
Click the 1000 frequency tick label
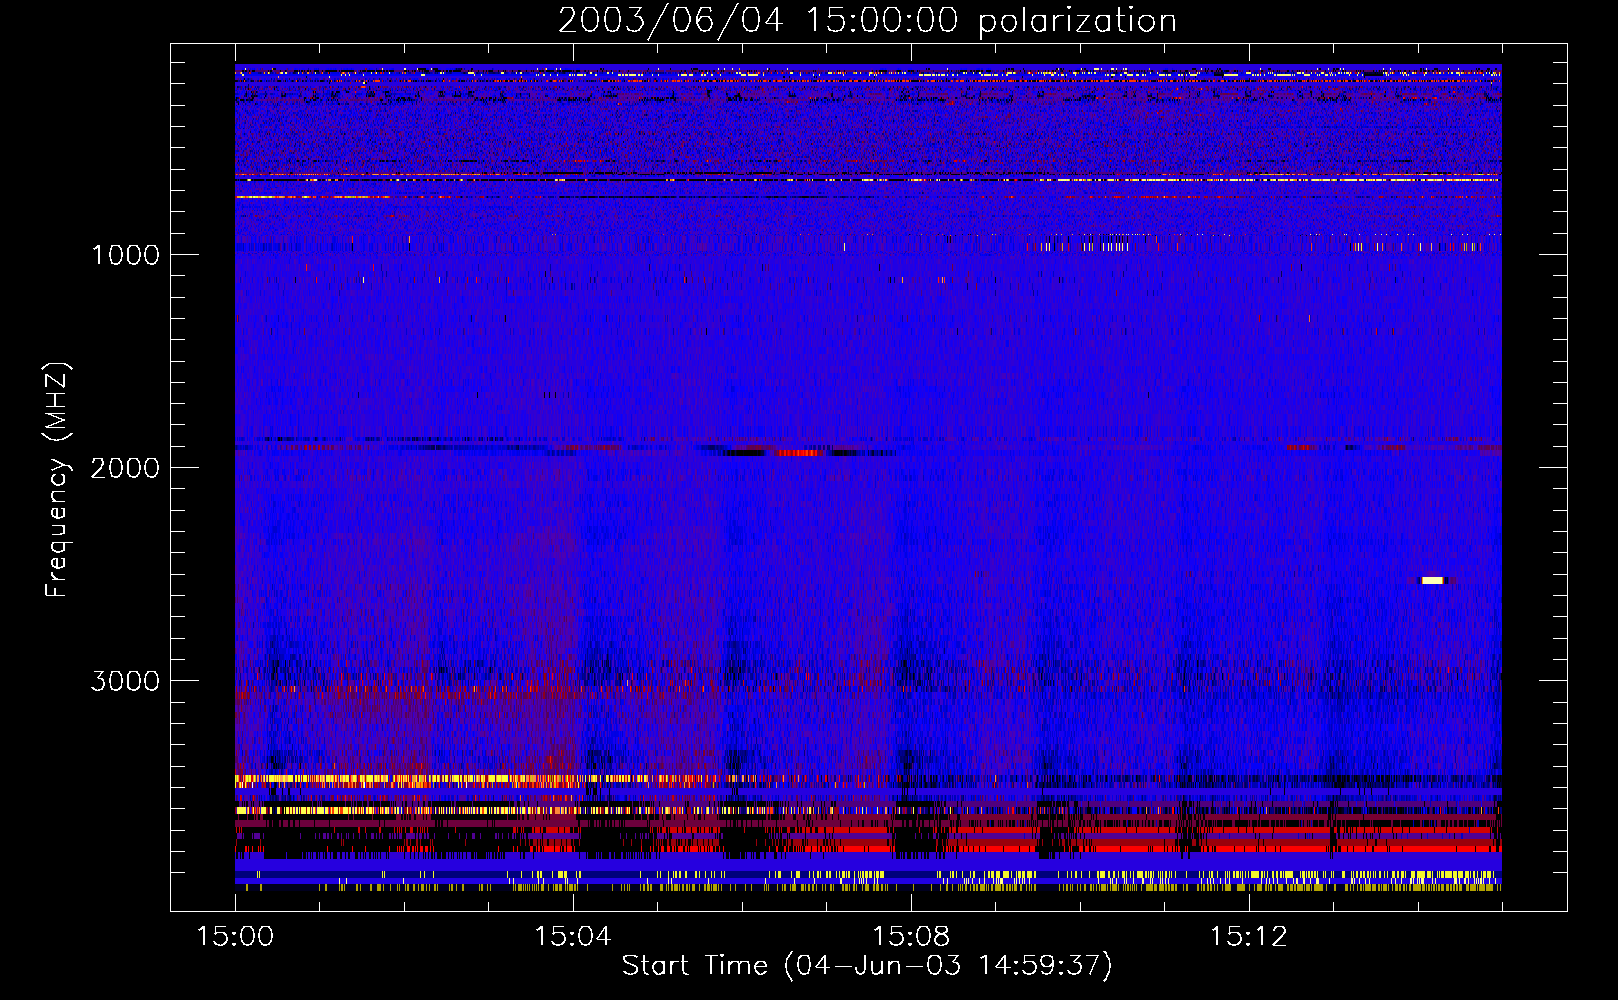point(126,255)
